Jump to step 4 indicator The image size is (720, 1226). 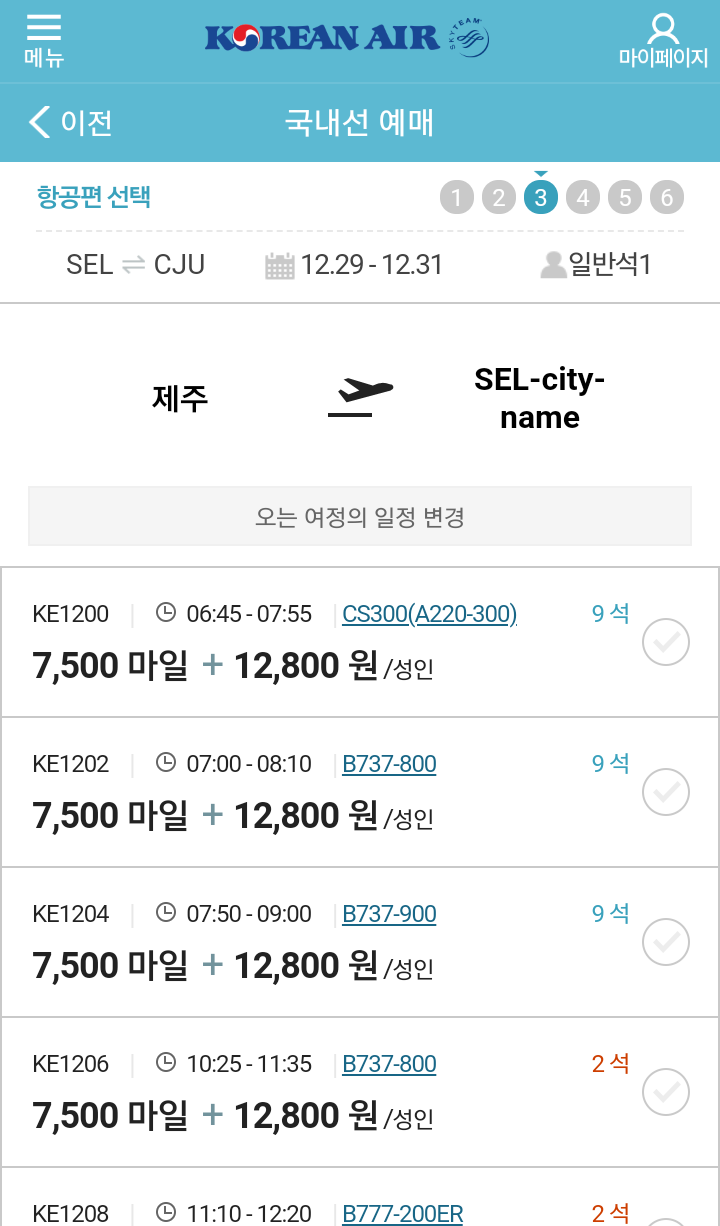pos(582,197)
